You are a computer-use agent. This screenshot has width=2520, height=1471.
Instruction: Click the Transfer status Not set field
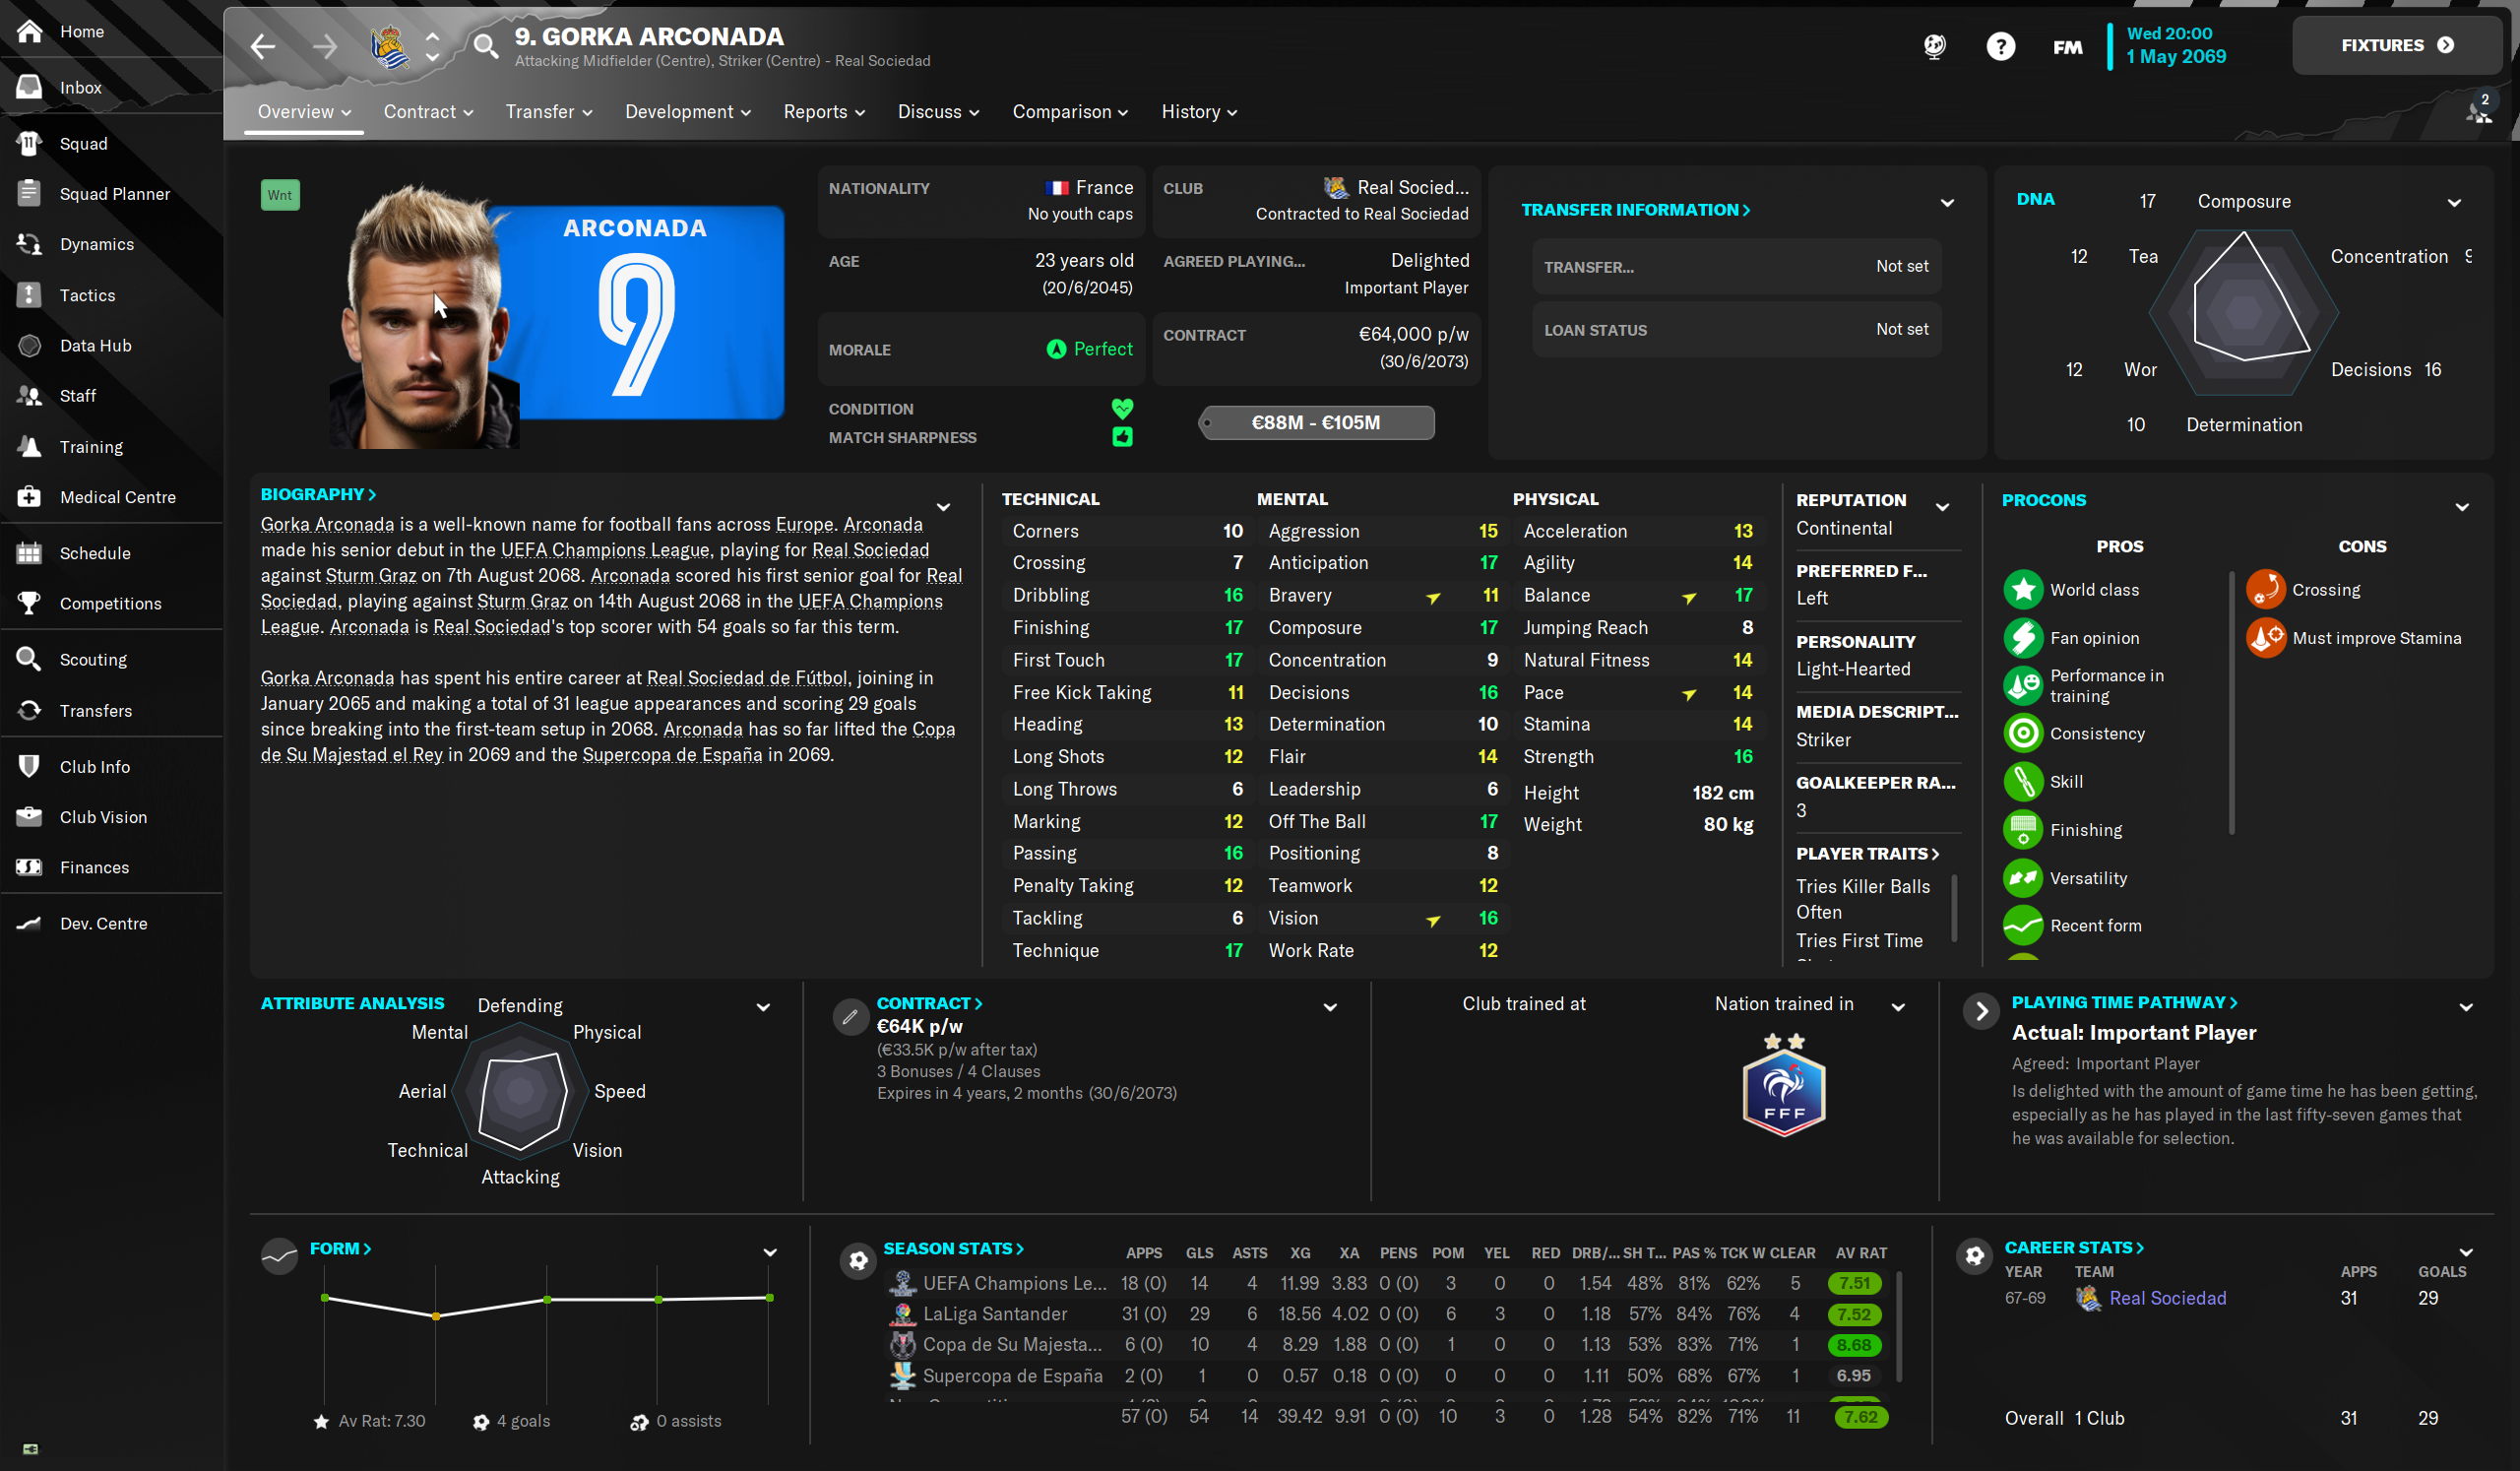(x=1736, y=266)
